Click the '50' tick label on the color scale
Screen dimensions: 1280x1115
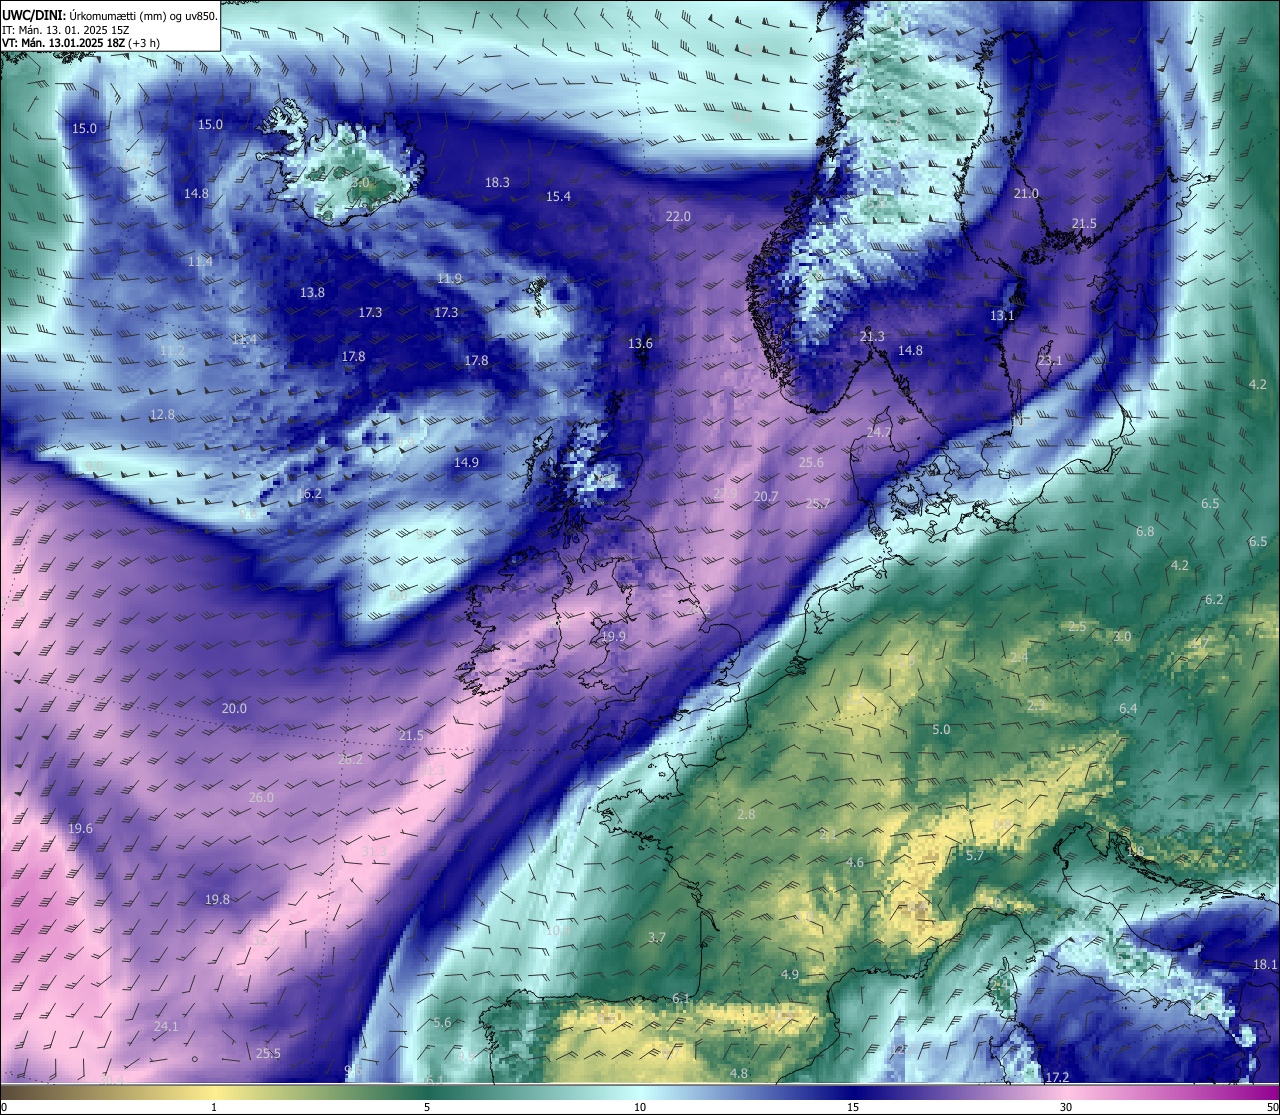click(x=1272, y=1107)
